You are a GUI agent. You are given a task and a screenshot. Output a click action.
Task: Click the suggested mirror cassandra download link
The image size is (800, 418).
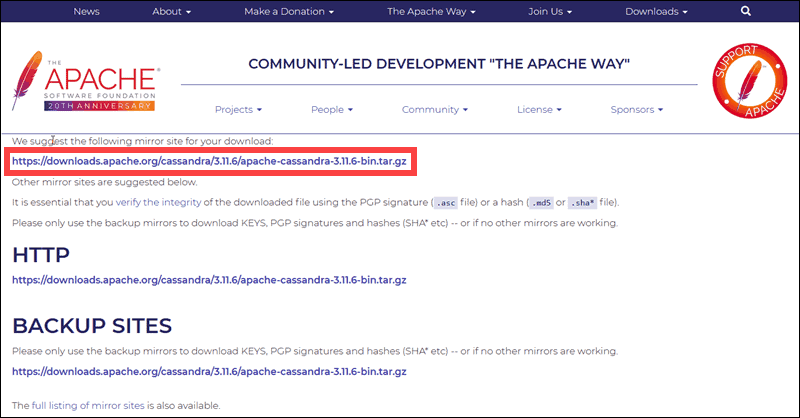[x=209, y=161]
